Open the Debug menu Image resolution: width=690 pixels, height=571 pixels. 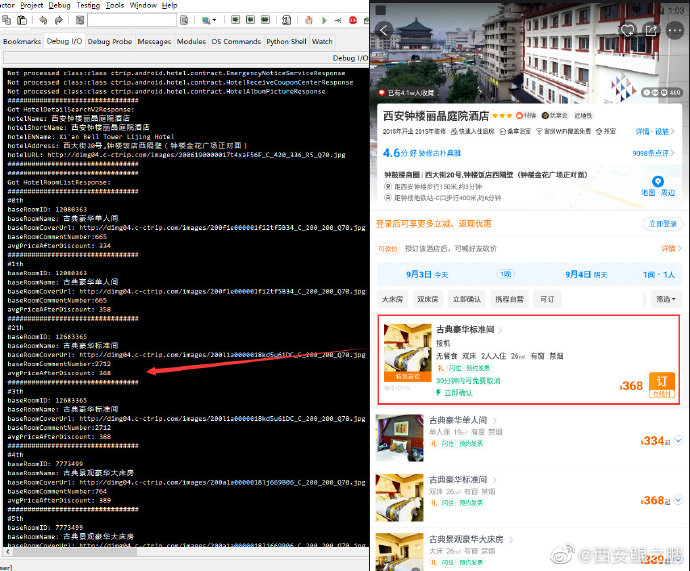pyautogui.click(x=59, y=5)
